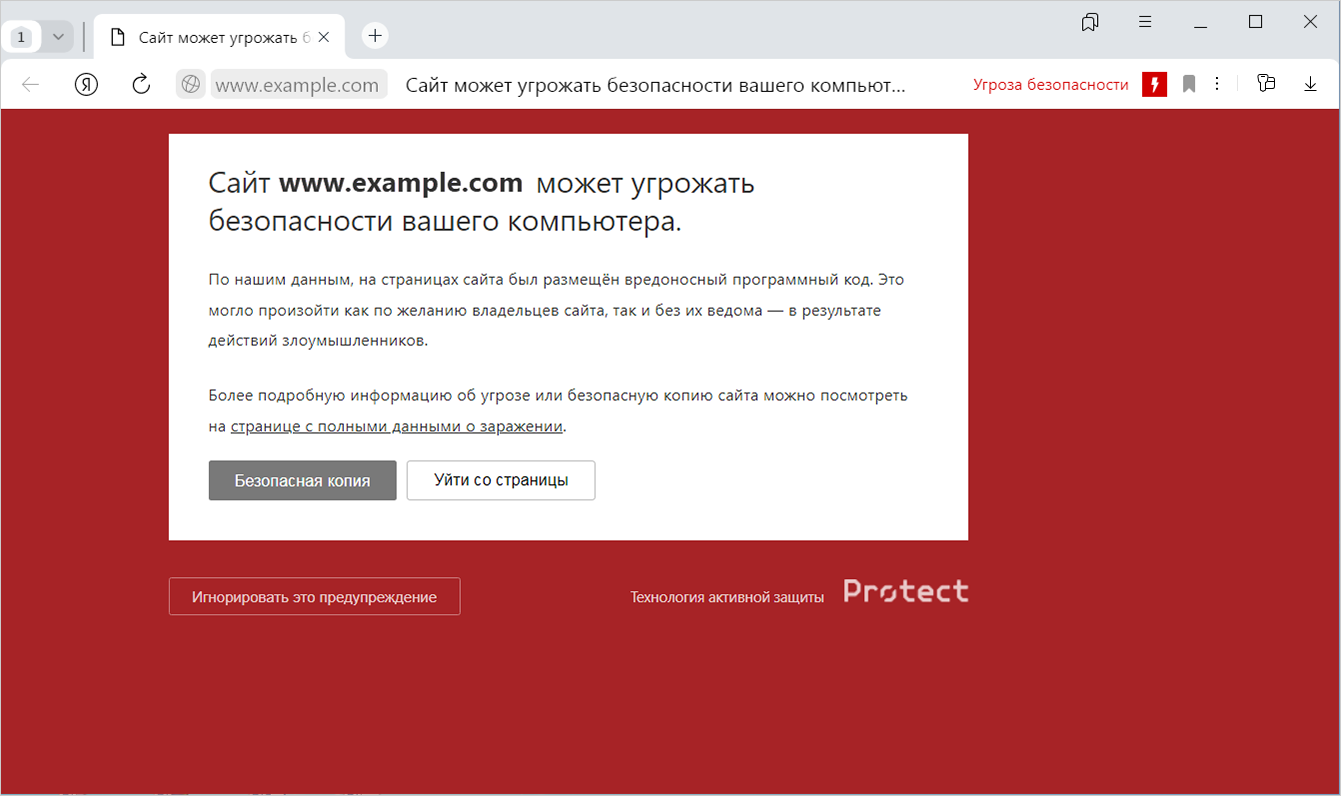
Task: Open the bookmarks collection icon in title bar
Action: coord(1091,22)
